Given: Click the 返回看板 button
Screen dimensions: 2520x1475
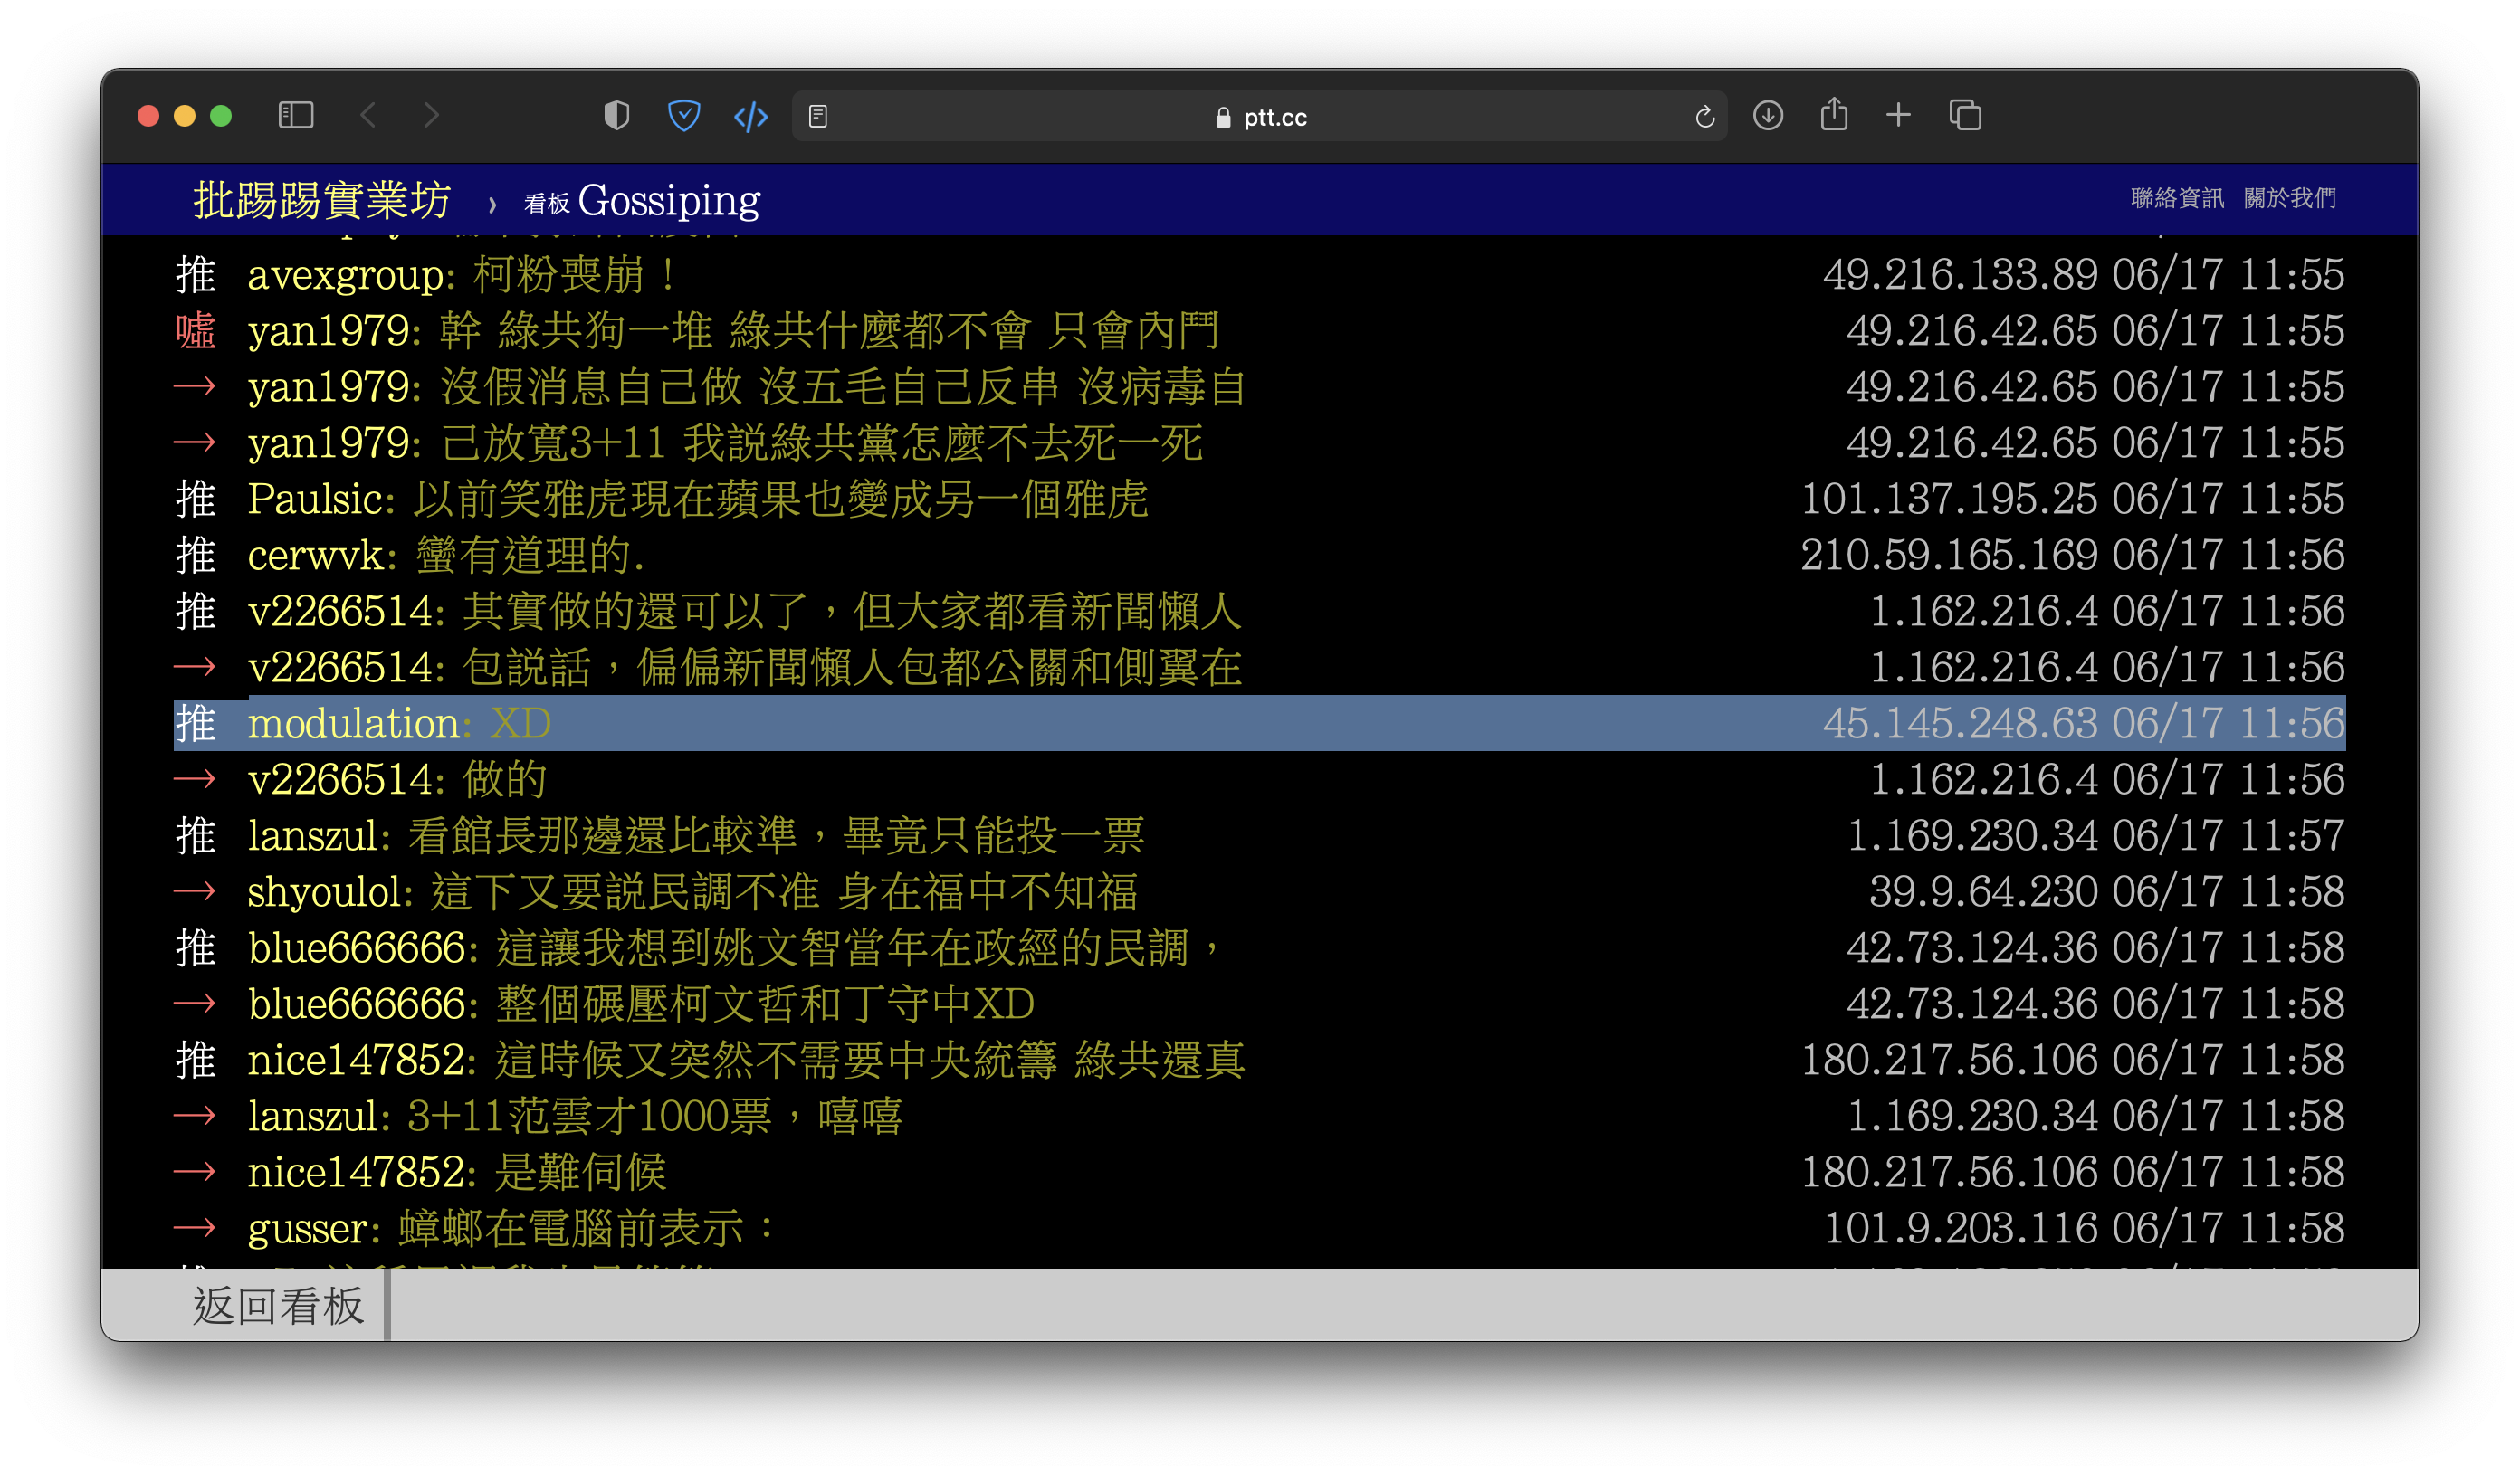Looking at the screenshot, I should point(278,1305).
